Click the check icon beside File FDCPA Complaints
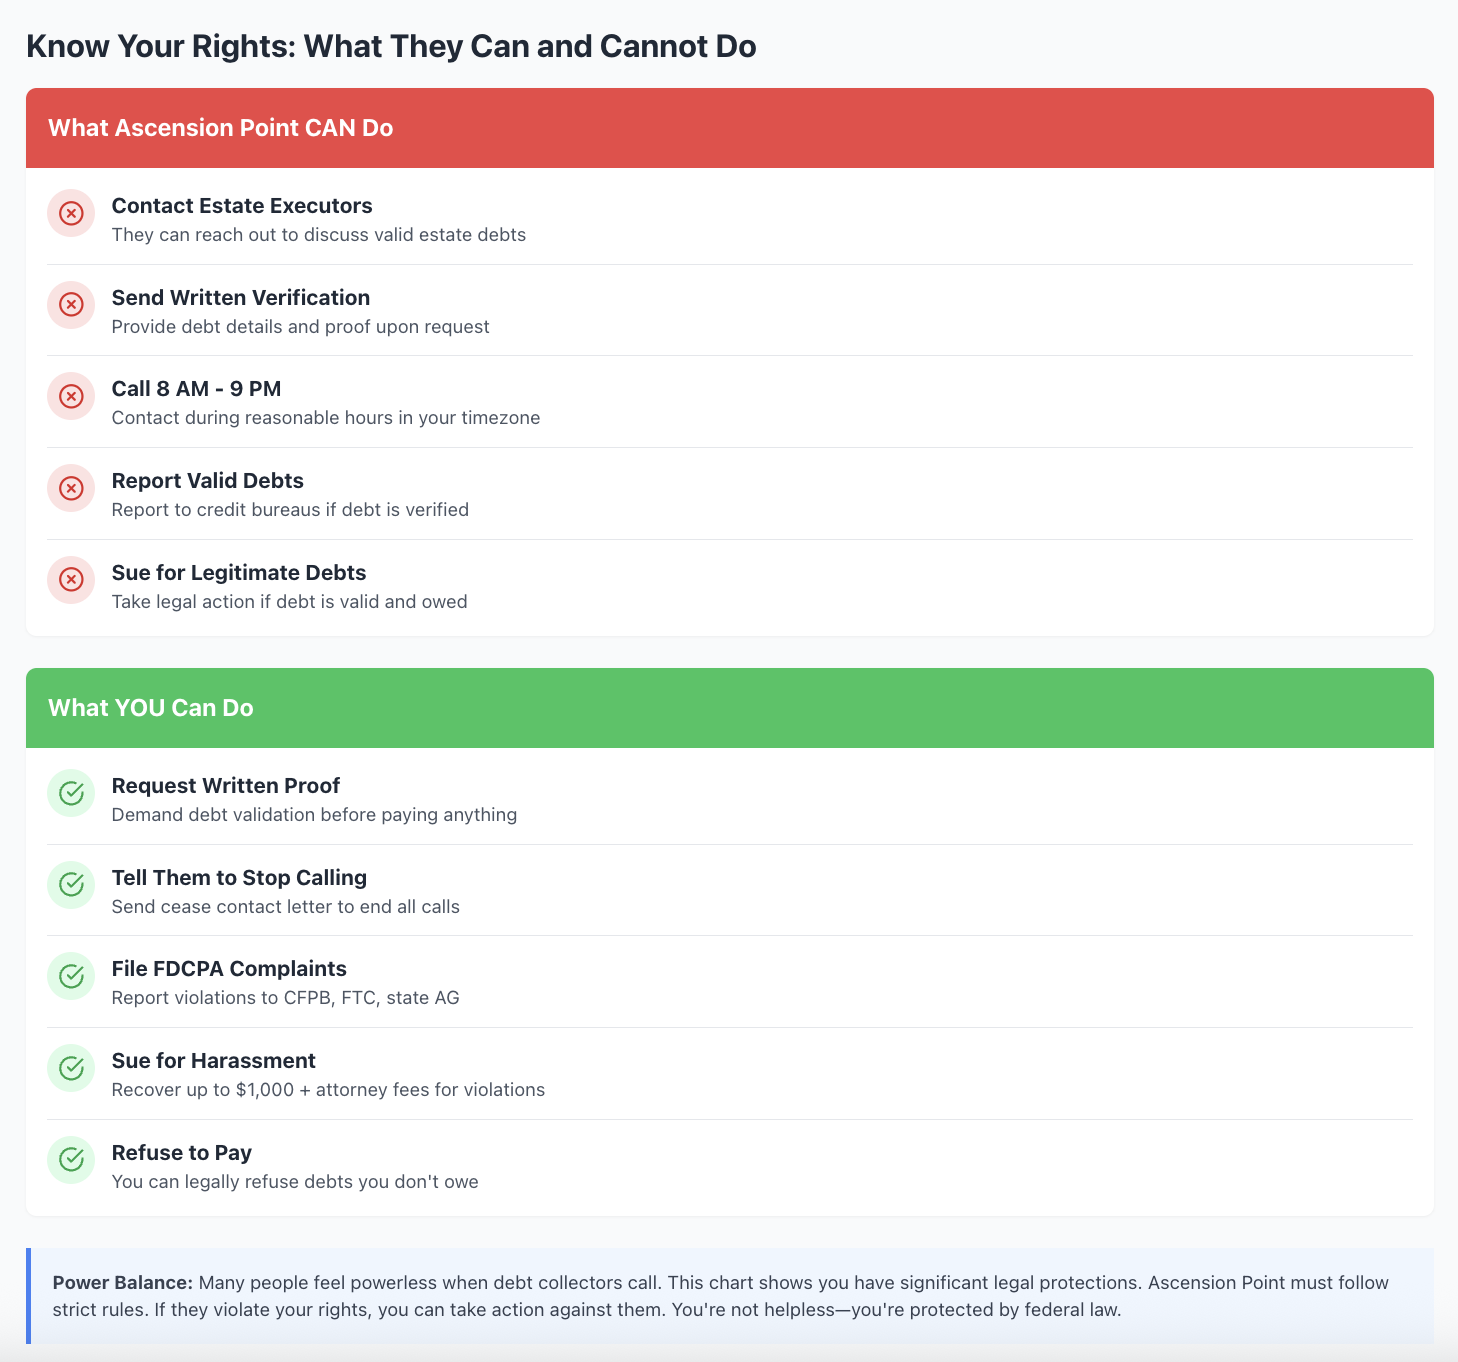1458x1362 pixels. (71, 976)
